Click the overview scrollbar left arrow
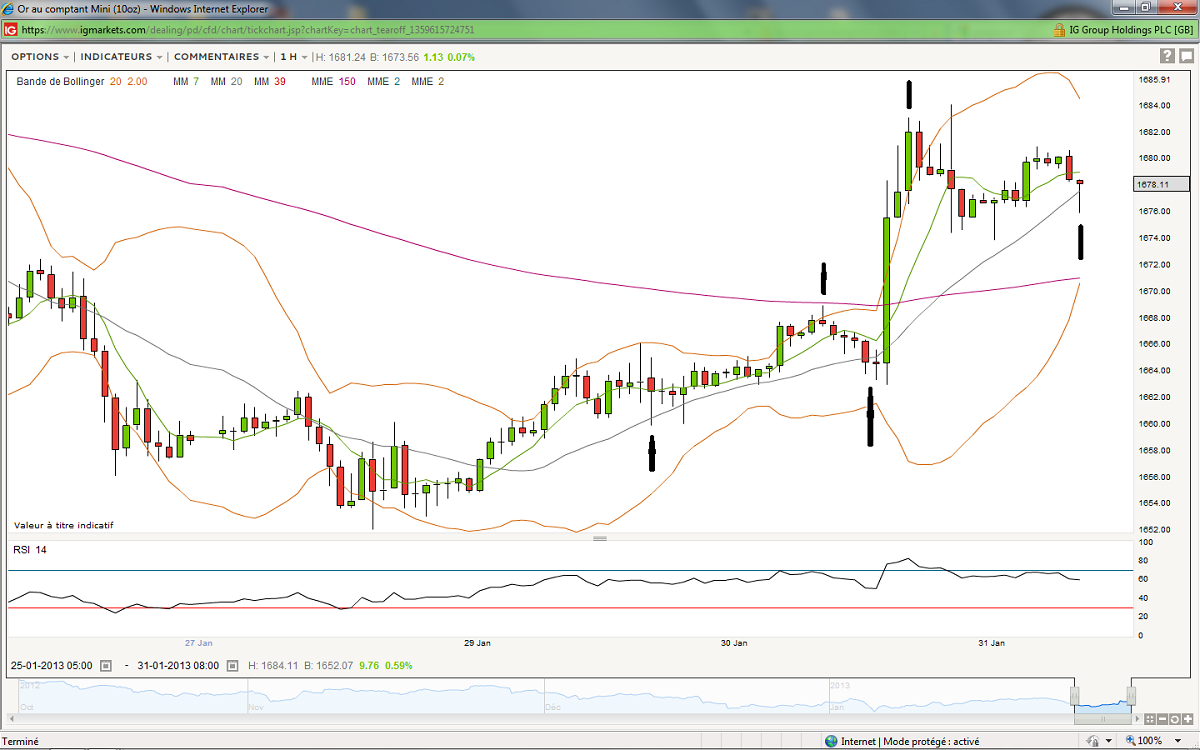 (11, 718)
